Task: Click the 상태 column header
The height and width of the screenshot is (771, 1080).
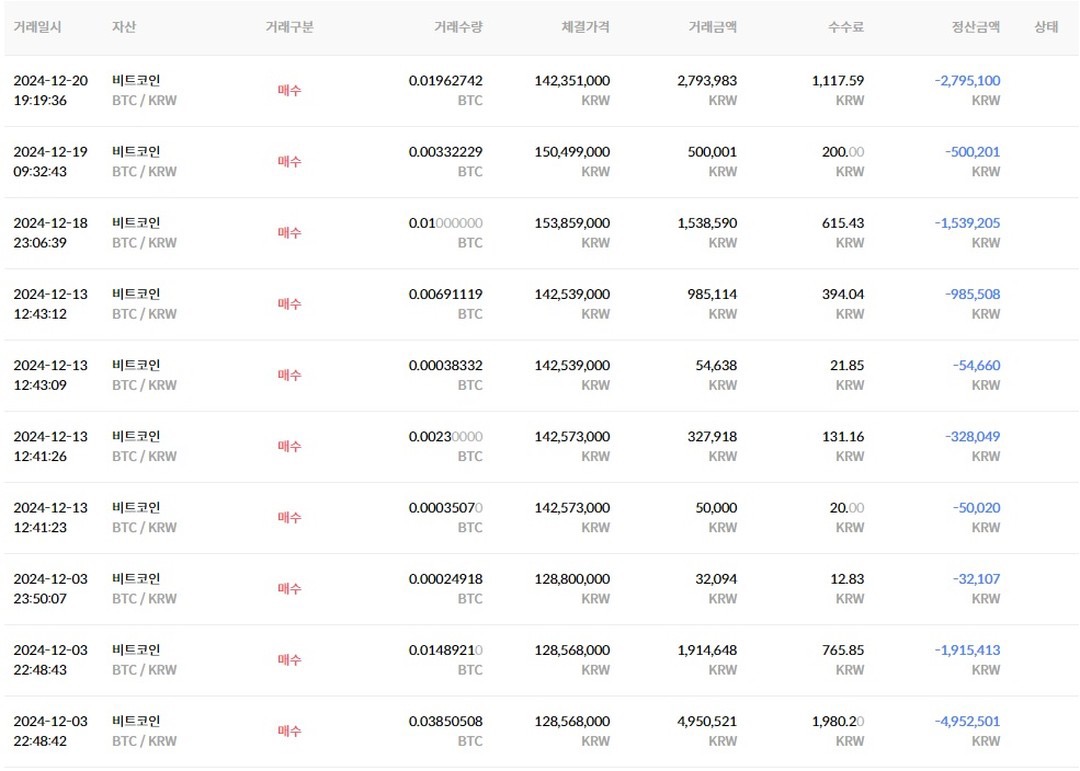Action: point(1046,27)
